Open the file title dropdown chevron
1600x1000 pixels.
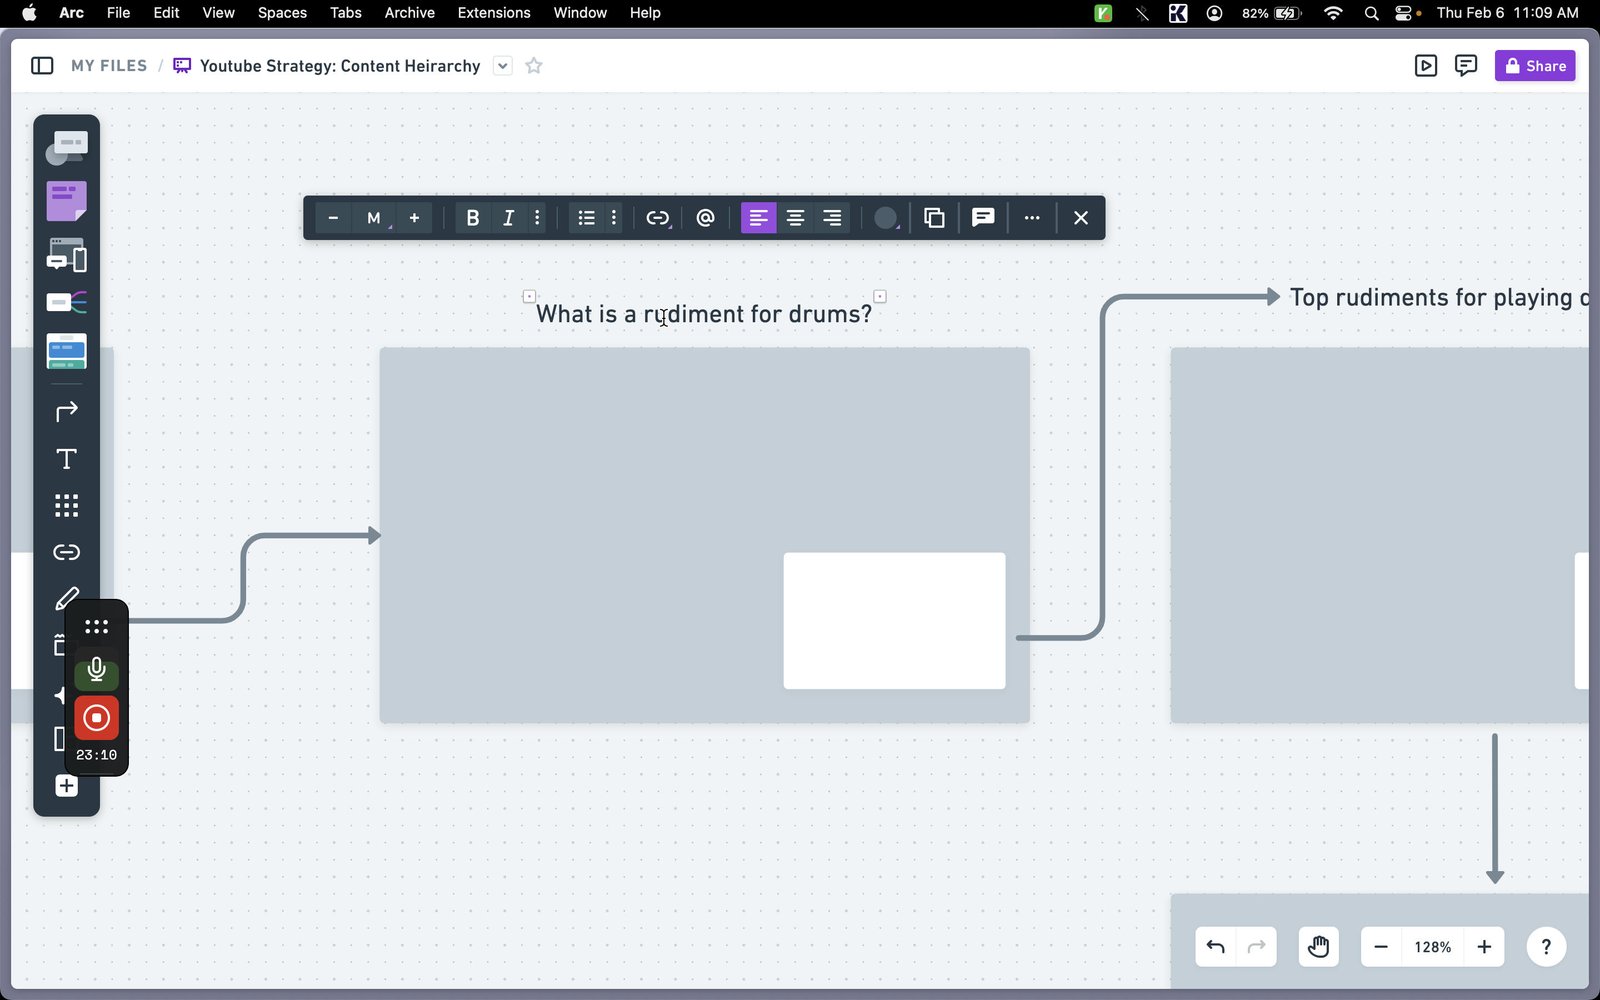(x=503, y=66)
